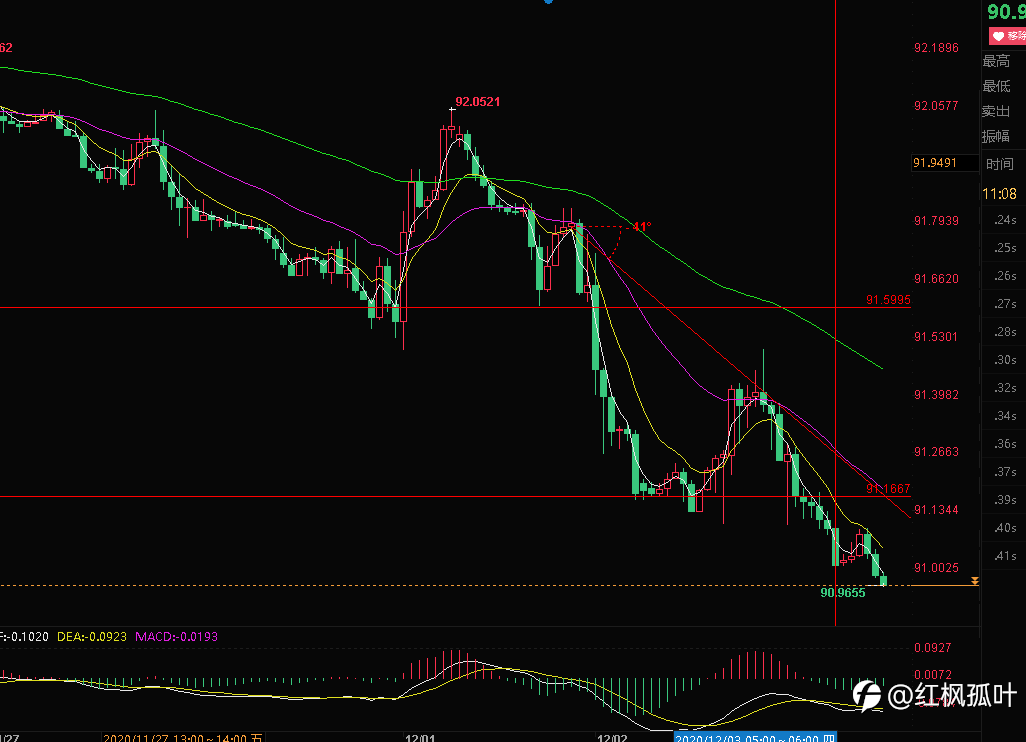Select the highlighted 2020/12/03 05:00~06:00 time label

[755, 737]
